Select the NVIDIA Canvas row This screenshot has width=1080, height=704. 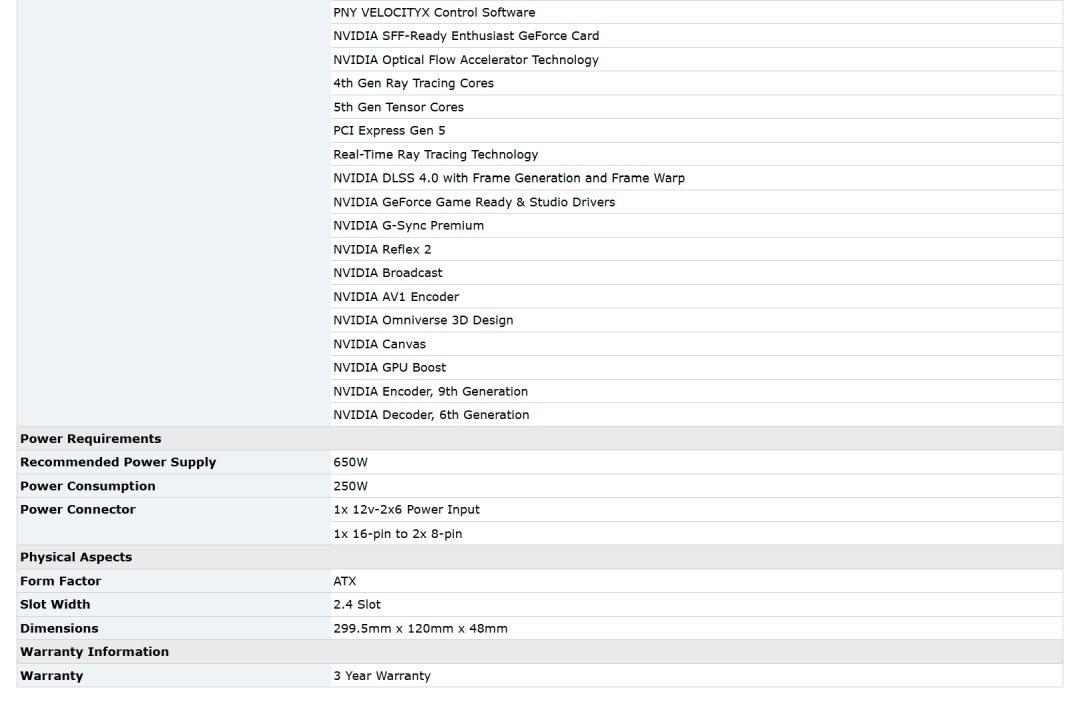coord(379,344)
